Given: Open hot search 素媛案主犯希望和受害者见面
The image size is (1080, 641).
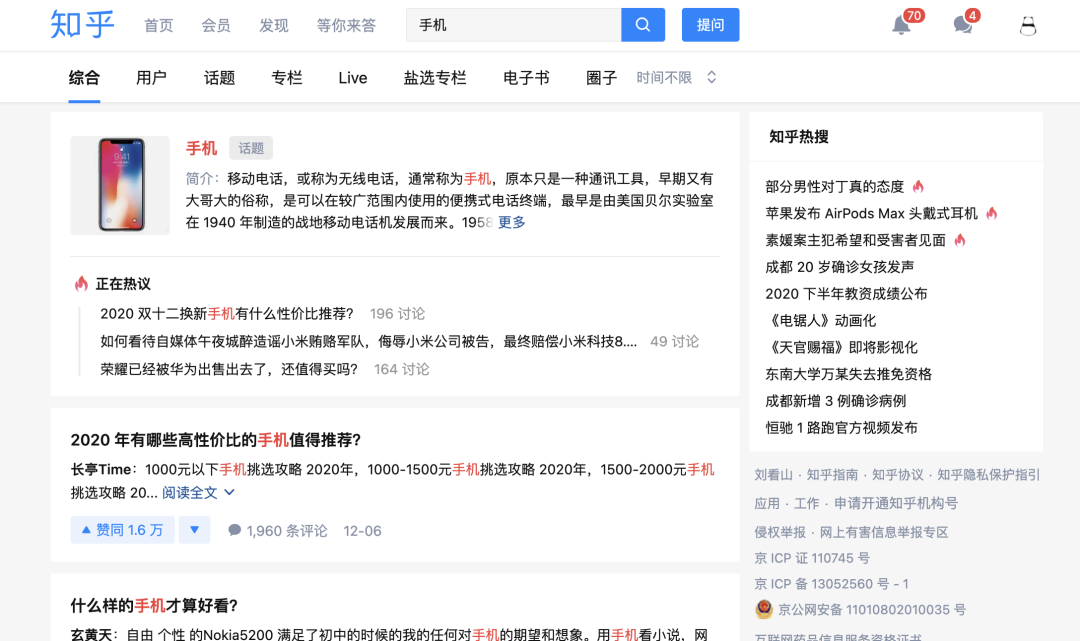Looking at the screenshot, I should (855, 240).
